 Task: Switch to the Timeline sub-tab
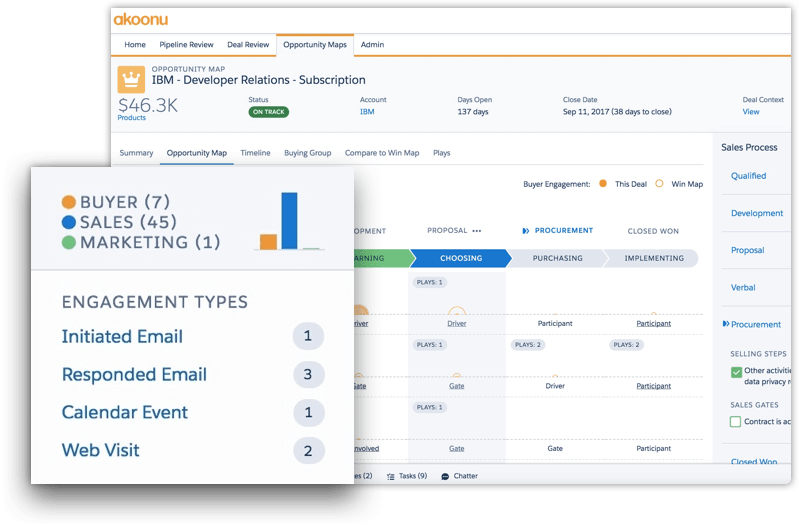coord(255,153)
